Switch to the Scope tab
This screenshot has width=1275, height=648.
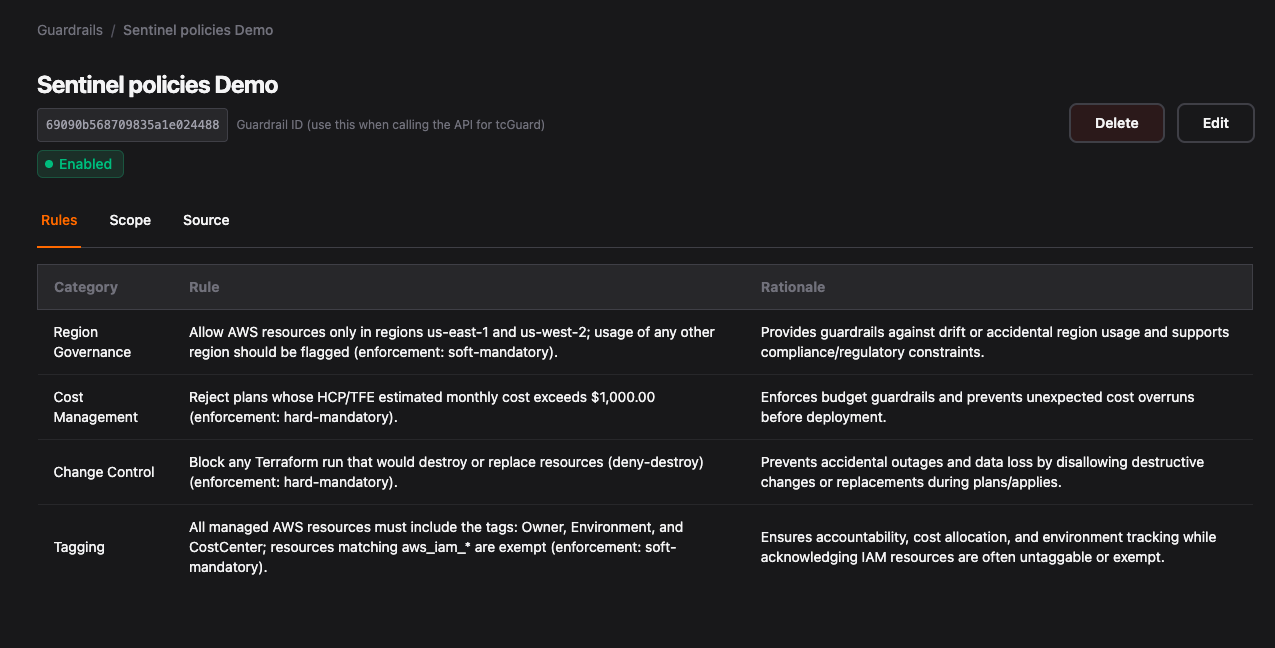click(130, 220)
